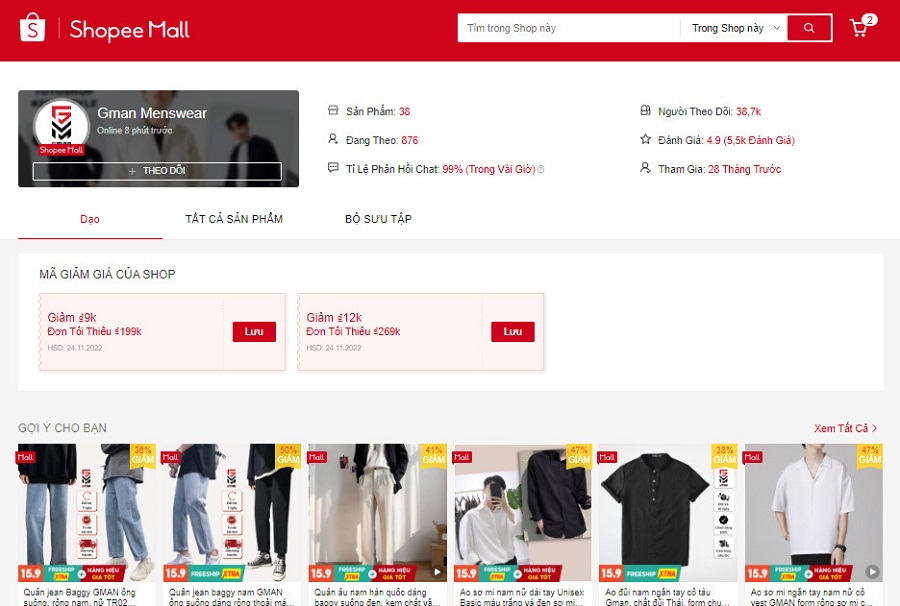
Task: Click the product count 38 link
Action: (x=404, y=111)
